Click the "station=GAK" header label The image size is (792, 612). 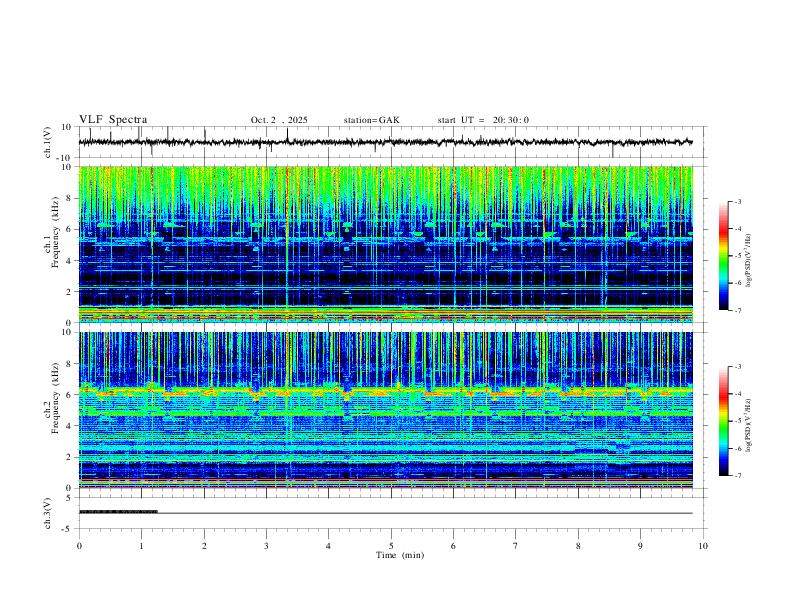(371, 120)
